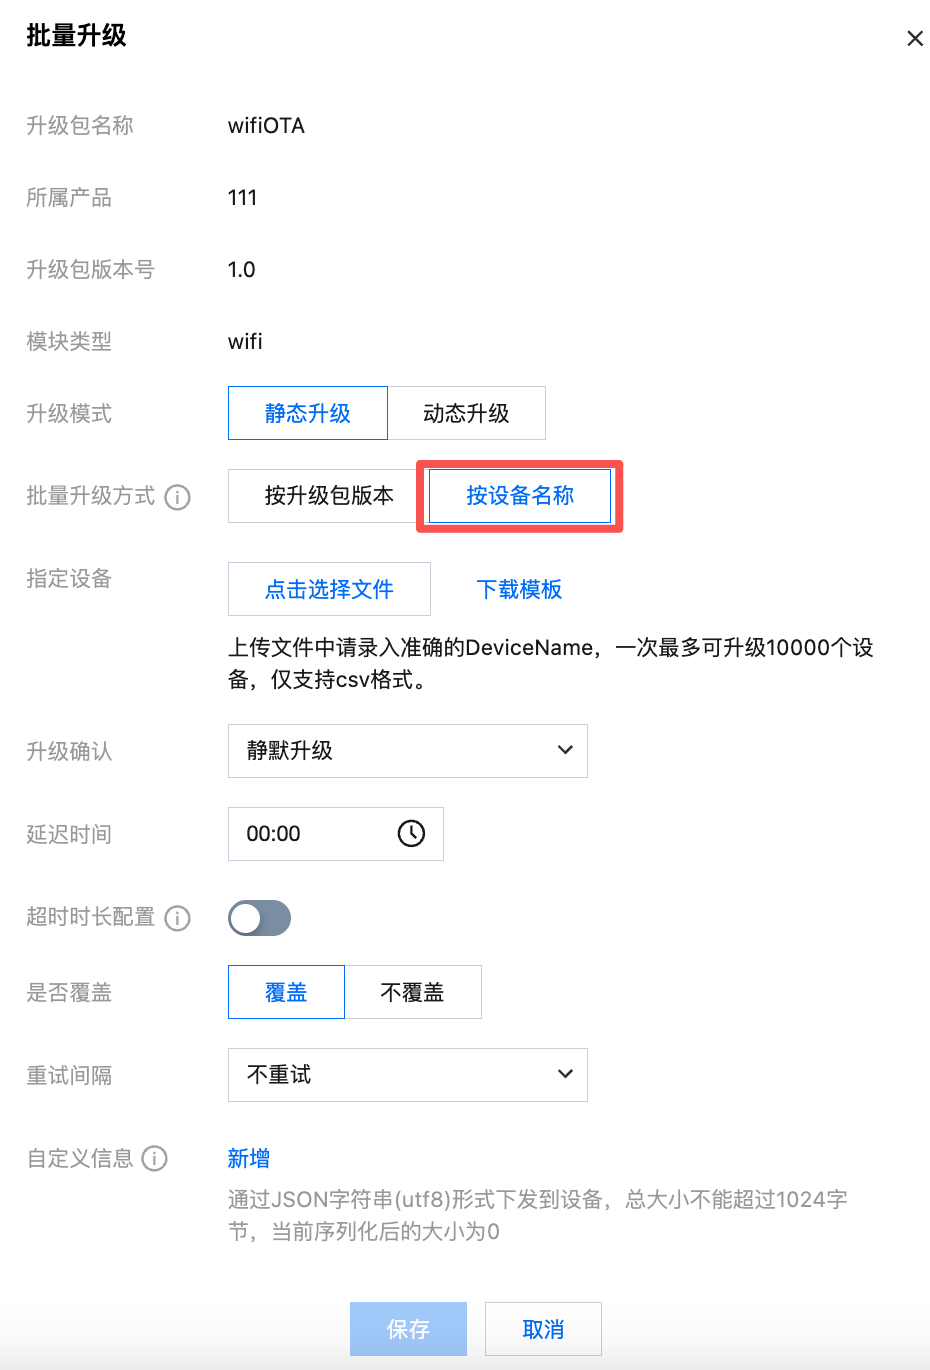
Task: Select 动态升级 upgrade mode
Action: pos(466,413)
